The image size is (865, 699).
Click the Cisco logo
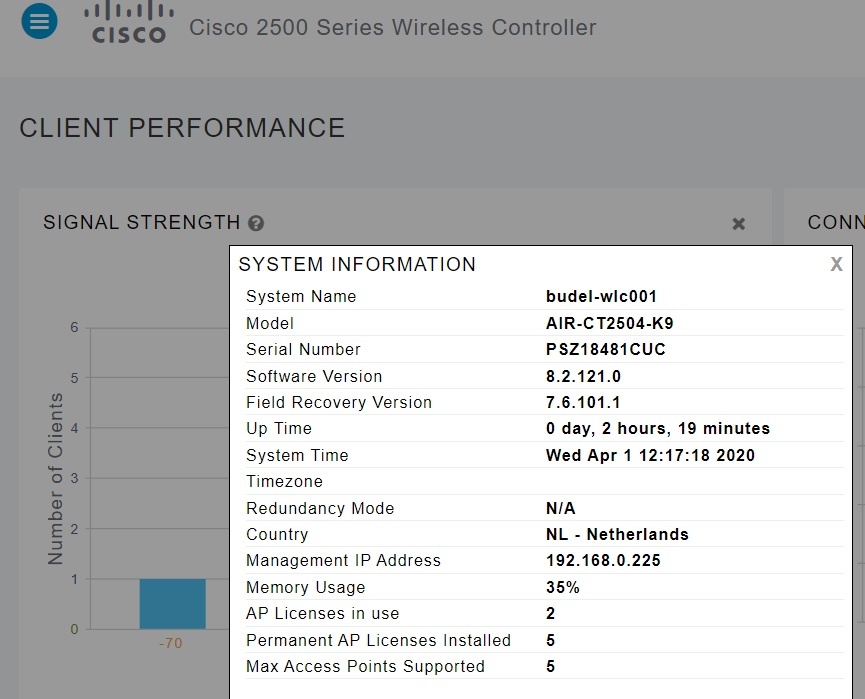click(x=129, y=23)
